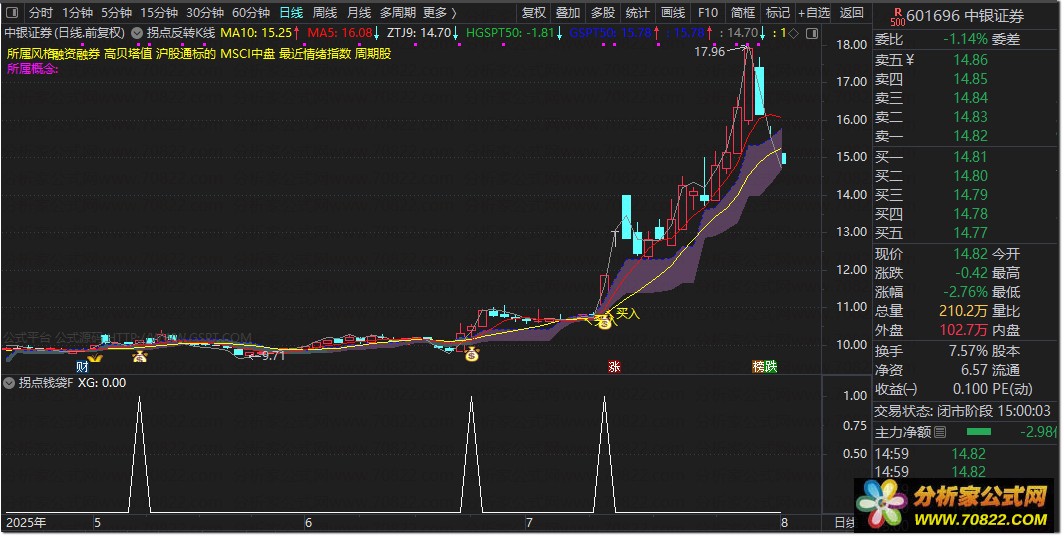Click the 周期股 tag
Screen dimensions: 1064x536
[x=373, y=54]
